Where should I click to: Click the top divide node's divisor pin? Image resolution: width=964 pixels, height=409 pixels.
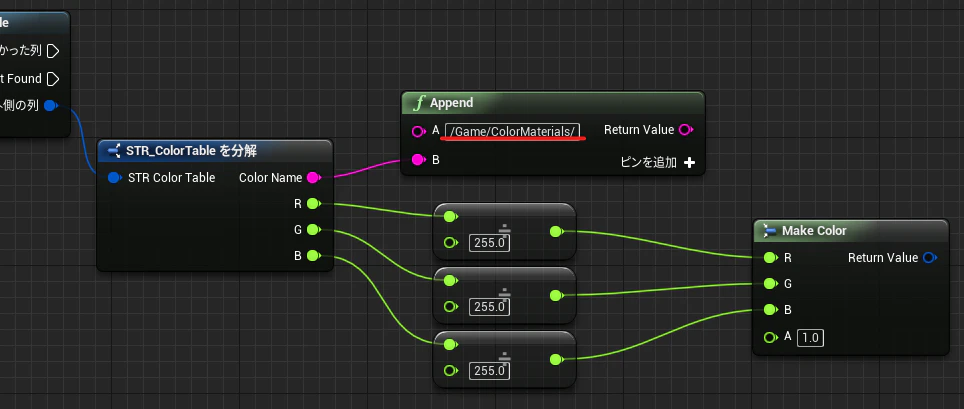pos(450,242)
